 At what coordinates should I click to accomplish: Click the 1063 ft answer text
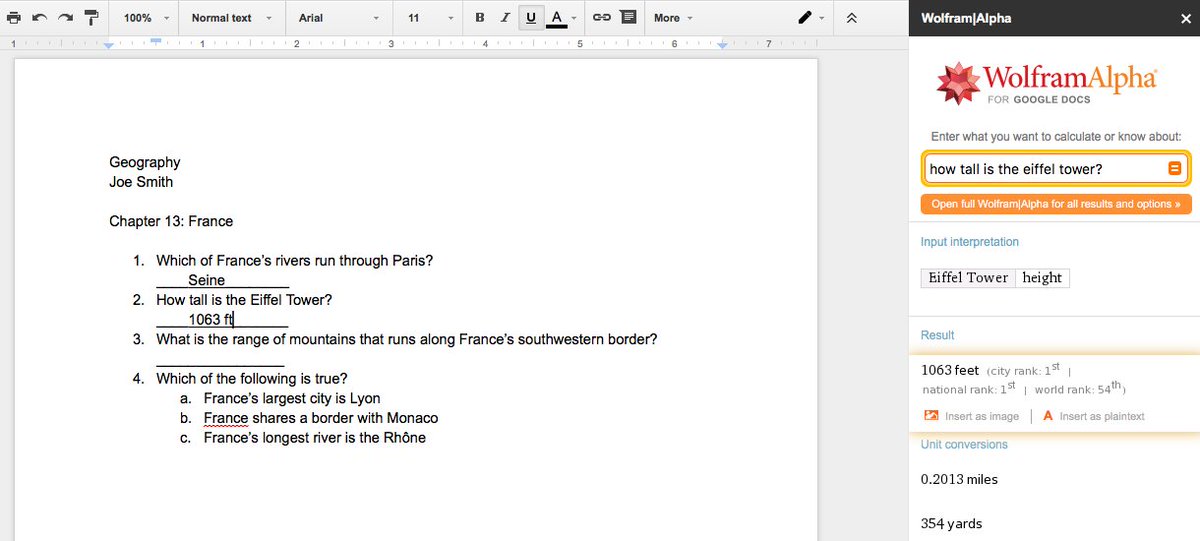tap(210, 319)
